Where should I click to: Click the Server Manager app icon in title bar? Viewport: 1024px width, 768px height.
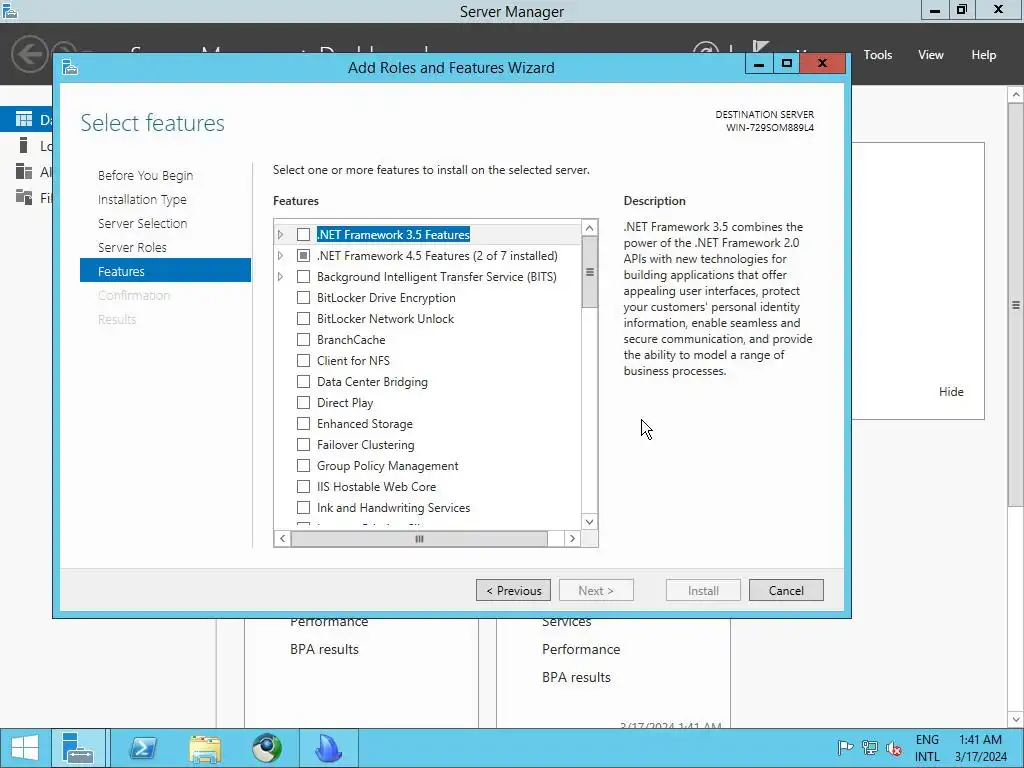point(10,10)
